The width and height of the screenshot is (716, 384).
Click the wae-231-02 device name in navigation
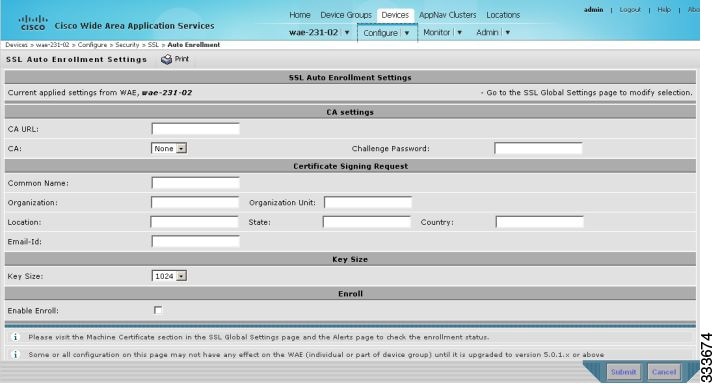click(x=314, y=32)
